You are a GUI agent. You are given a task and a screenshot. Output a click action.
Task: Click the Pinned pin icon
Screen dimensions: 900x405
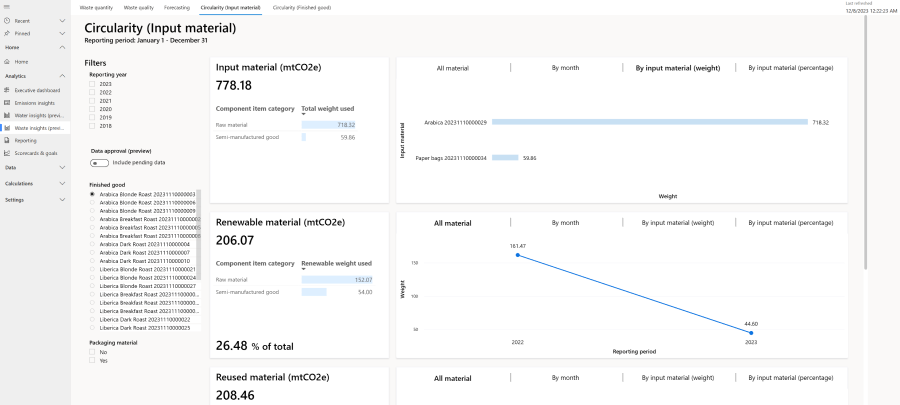[x=7, y=33]
